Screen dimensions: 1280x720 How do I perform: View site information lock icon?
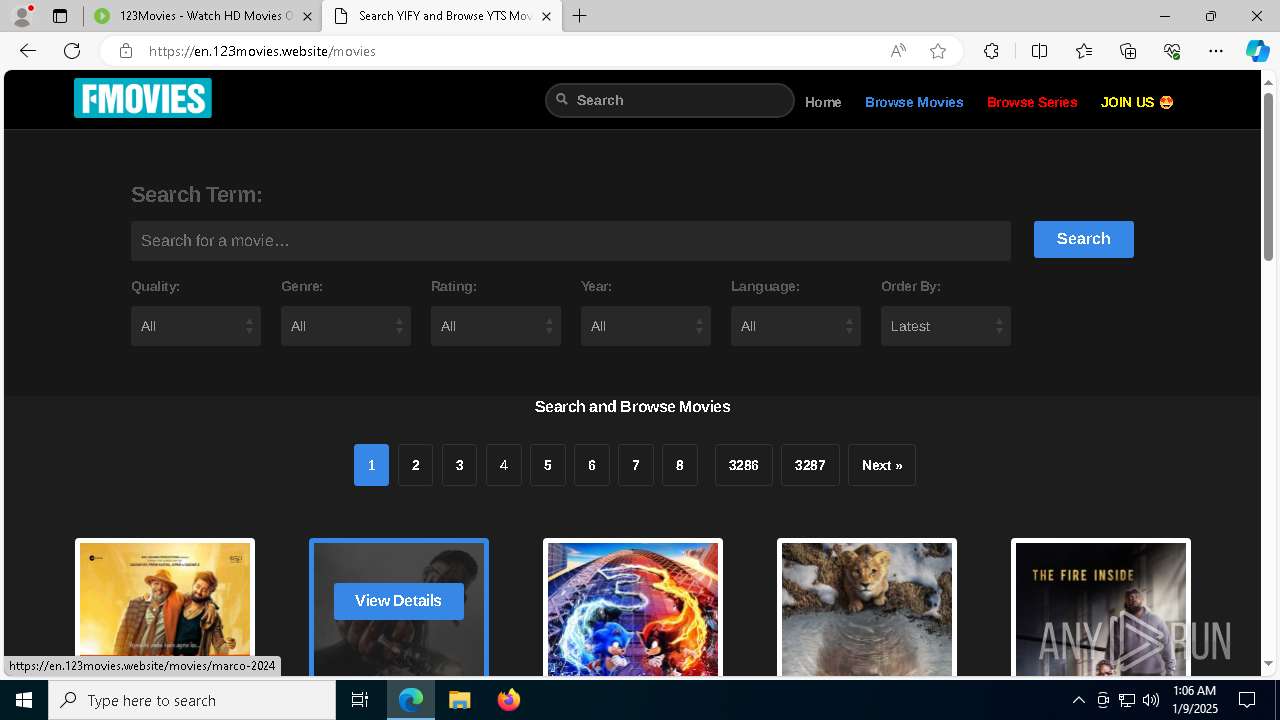tap(125, 51)
